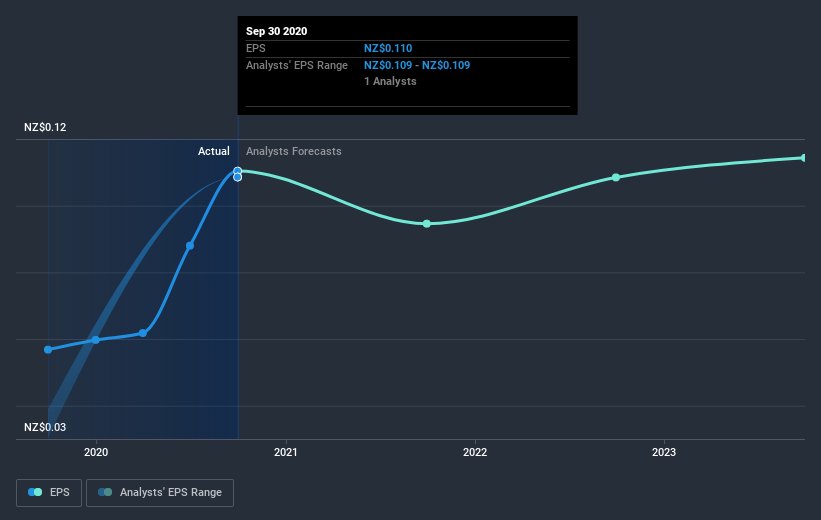Click the 1 Analysts text in tooltip
This screenshot has width=821, height=520.
point(390,81)
